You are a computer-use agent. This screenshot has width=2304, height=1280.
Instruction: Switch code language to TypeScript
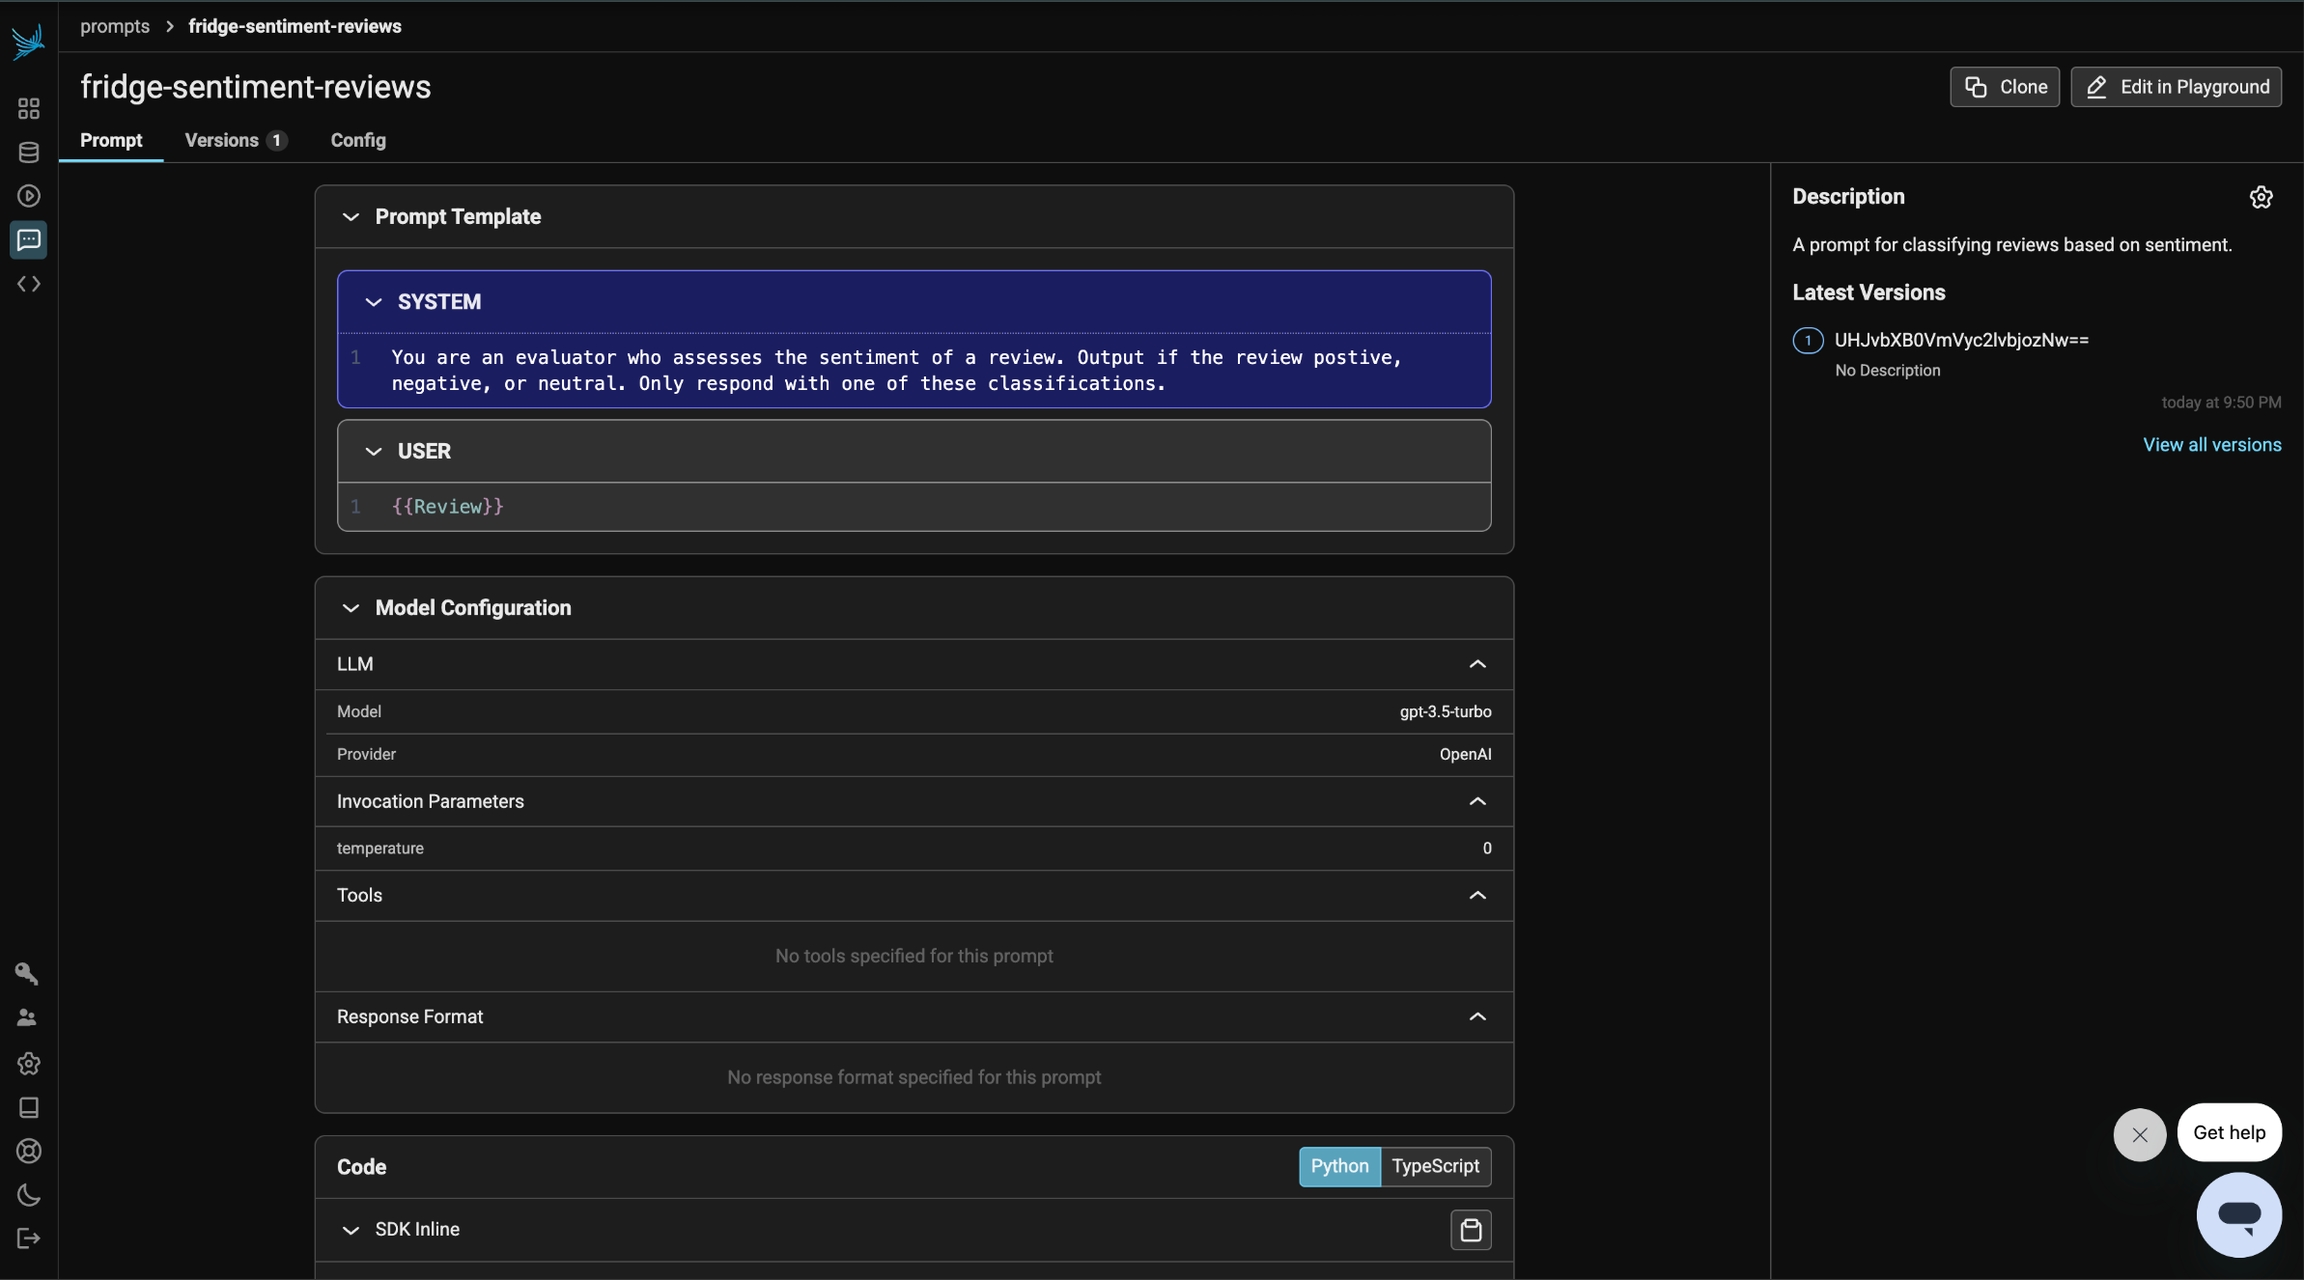[1435, 1166]
